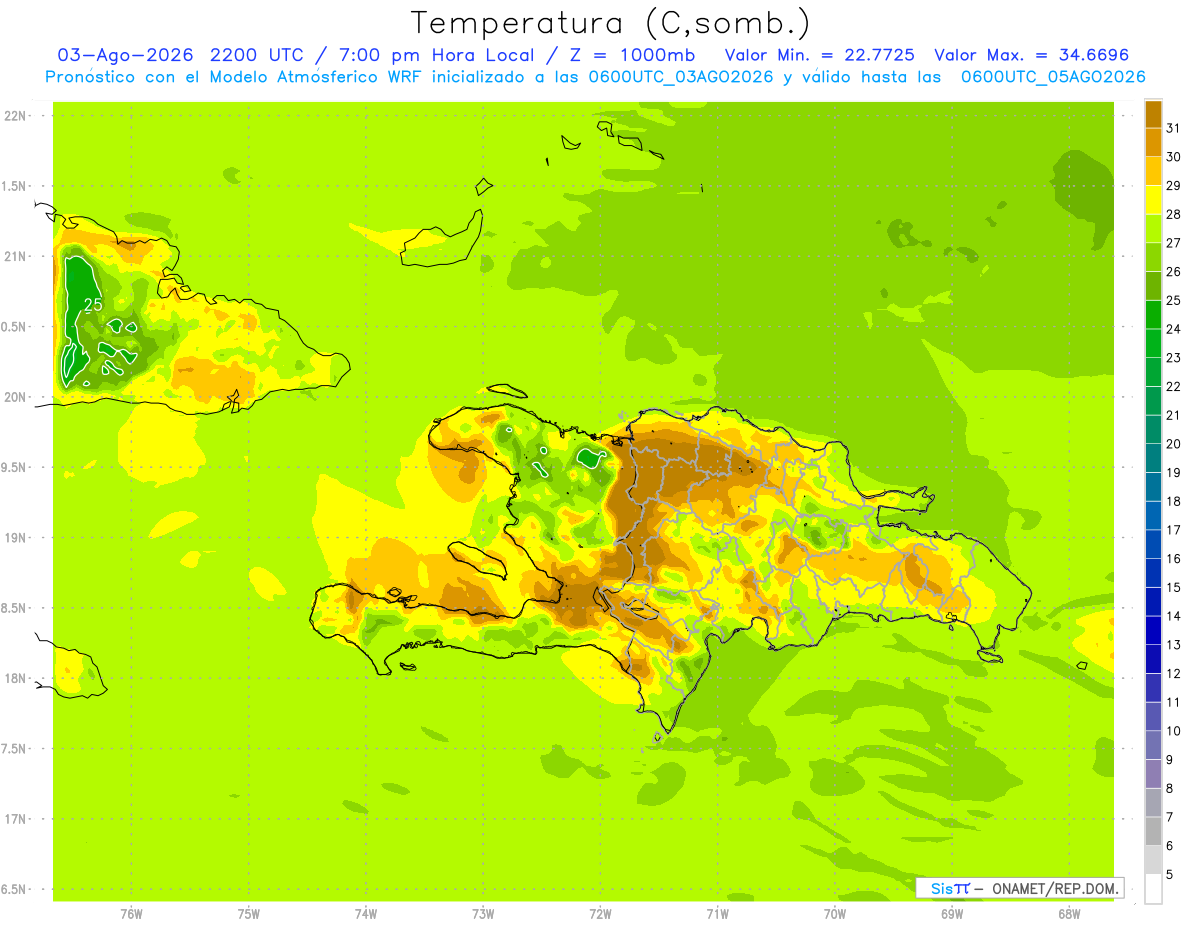Click the '20' value on the color legend
The image size is (1200, 927).
click(x=1173, y=443)
